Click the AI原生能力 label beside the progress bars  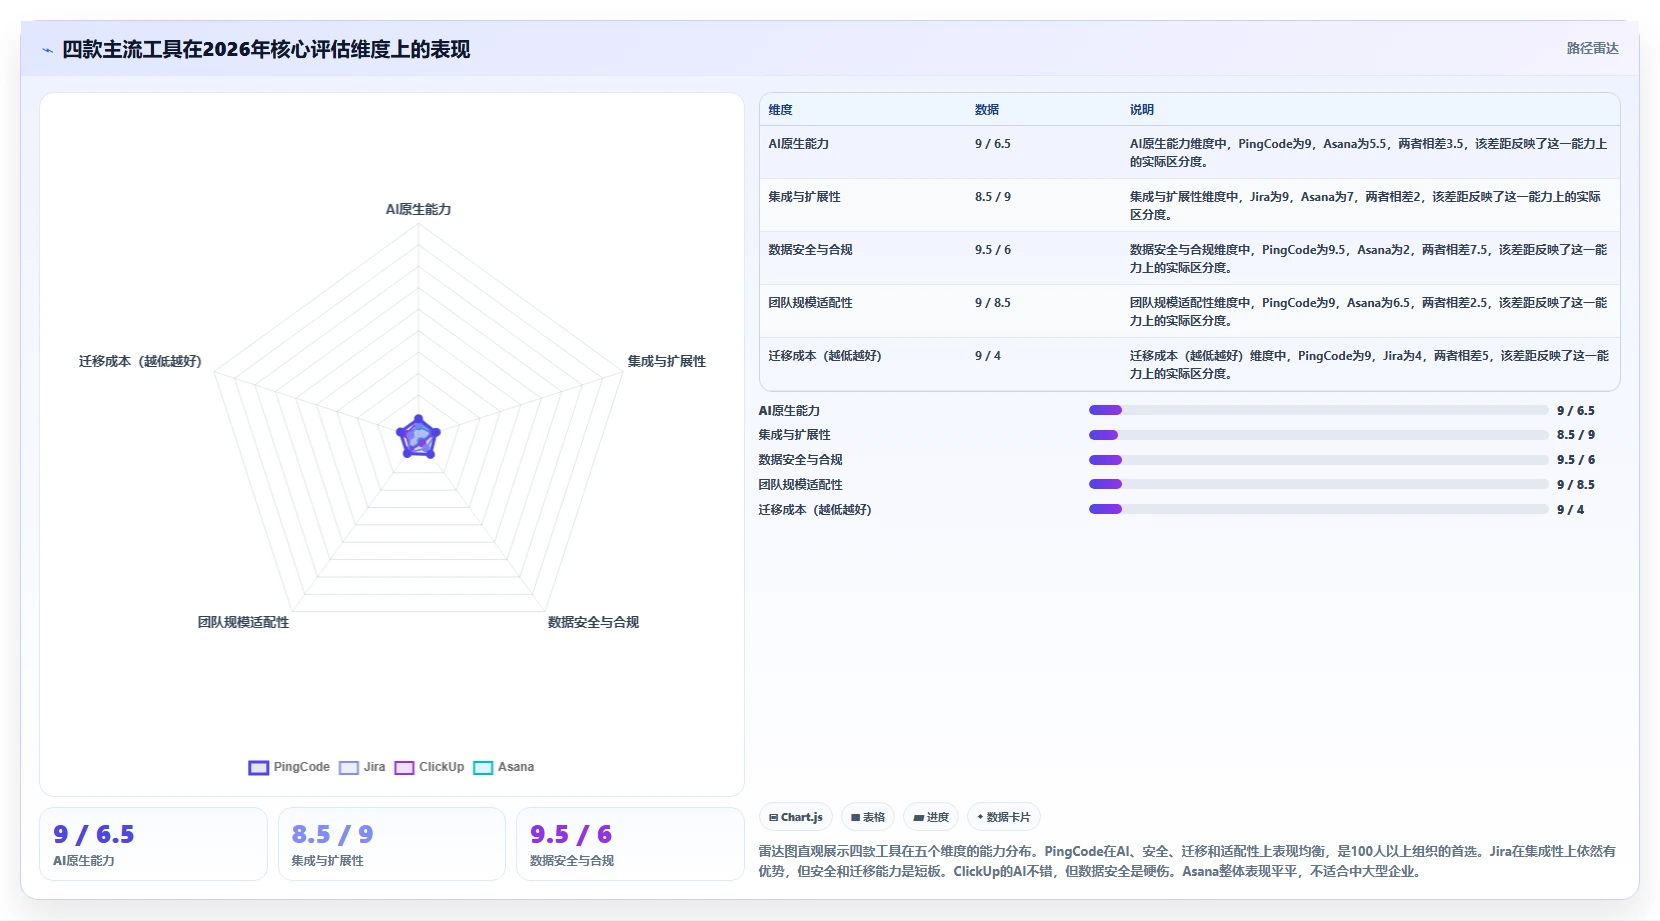[x=789, y=411]
